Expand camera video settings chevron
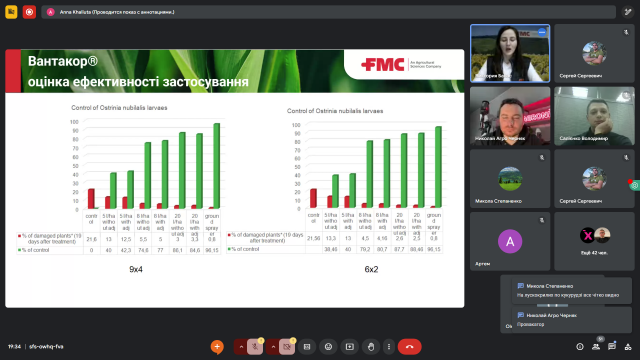 coord(273,347)
